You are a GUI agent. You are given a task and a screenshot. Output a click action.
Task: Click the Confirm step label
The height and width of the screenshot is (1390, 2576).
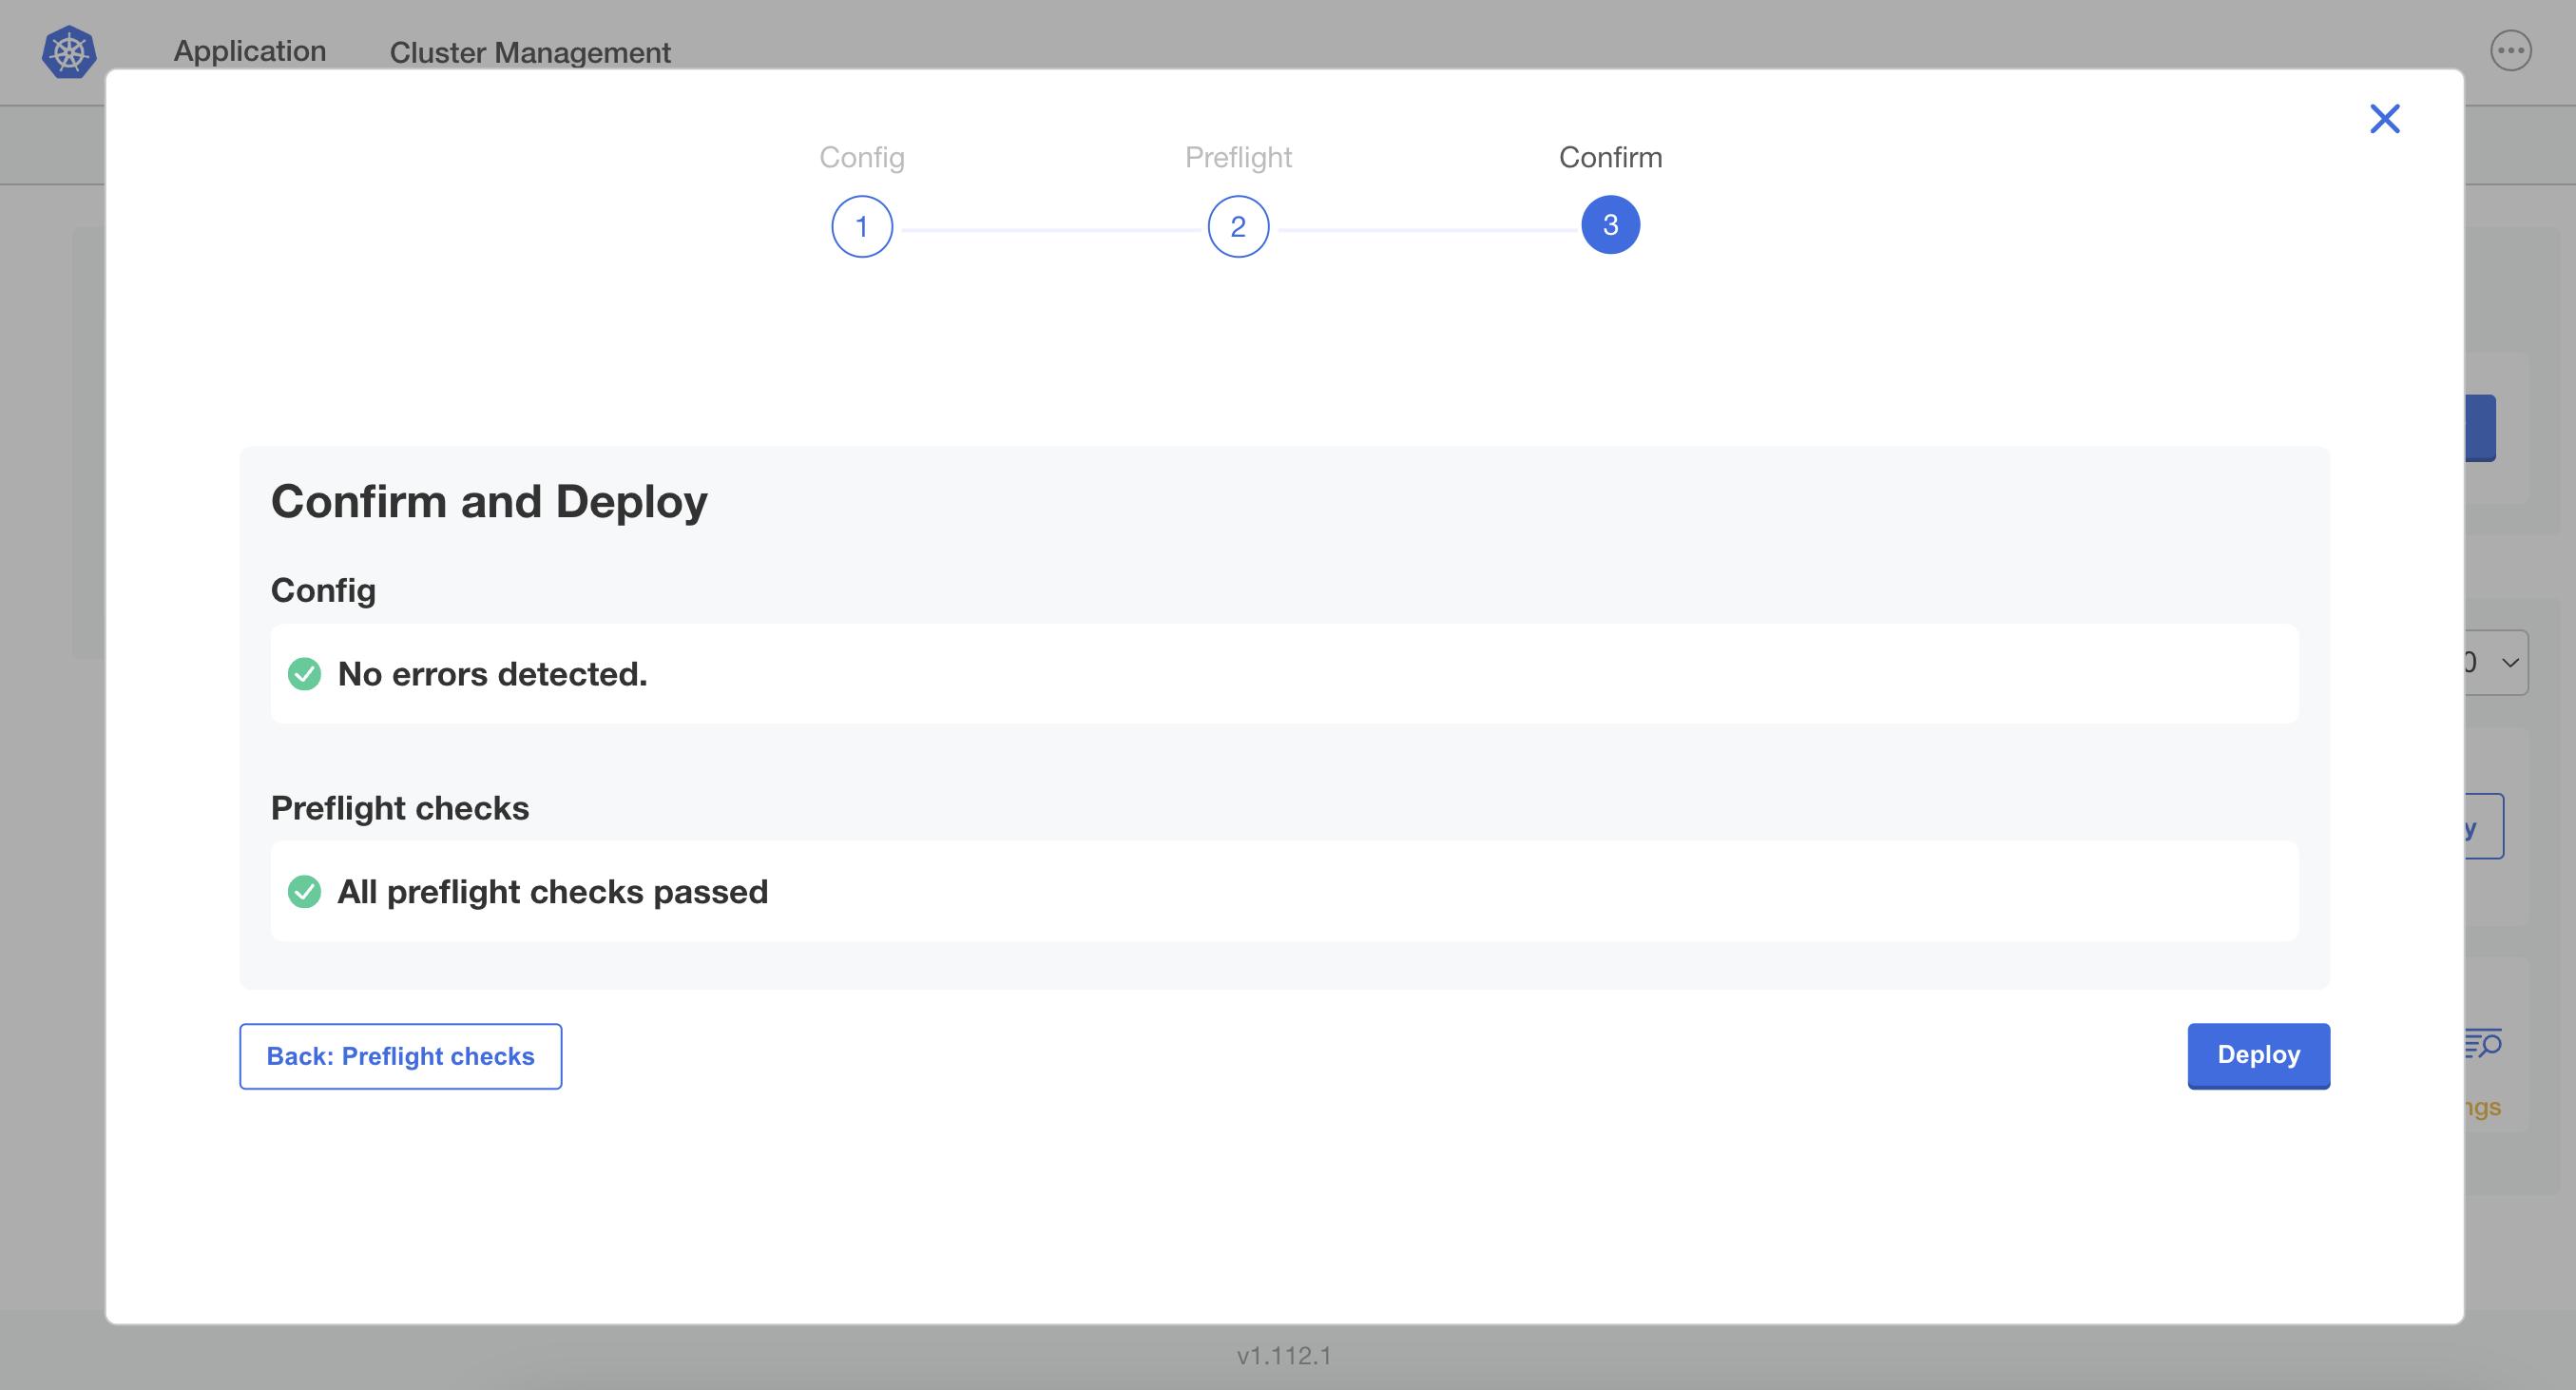pyautogui.click(x=1609, y=157)
